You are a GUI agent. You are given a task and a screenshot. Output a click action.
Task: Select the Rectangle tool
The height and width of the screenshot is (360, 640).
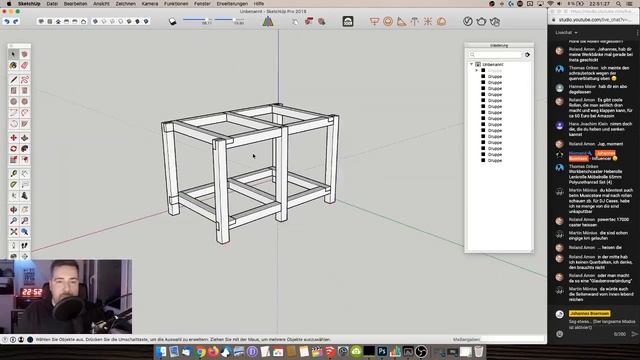(x=13, y=91)
